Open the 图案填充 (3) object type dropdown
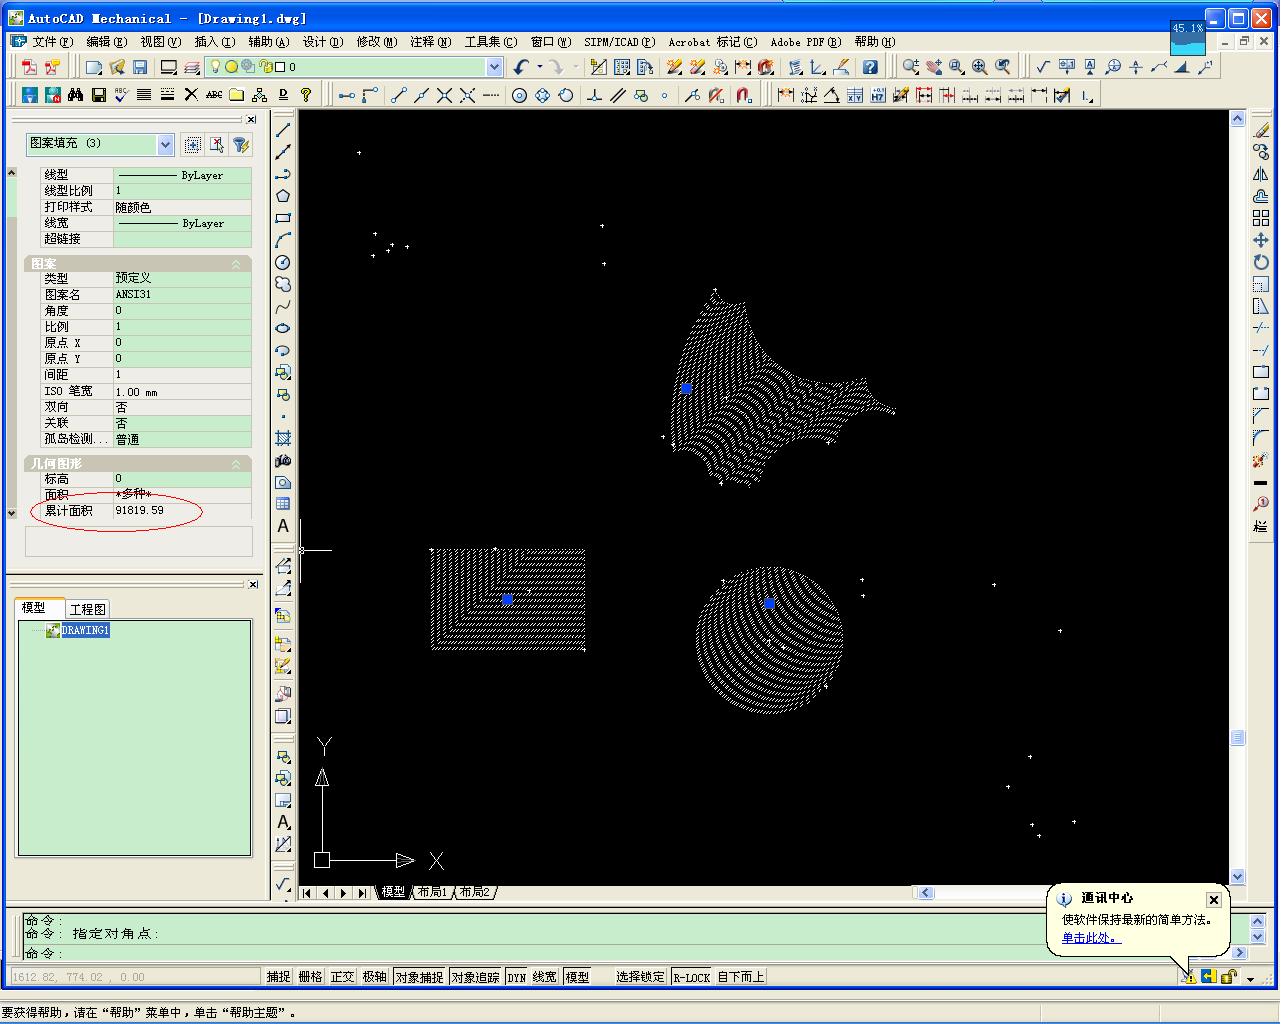The height and width of the screenshot is (1024, 1282). 165,144
